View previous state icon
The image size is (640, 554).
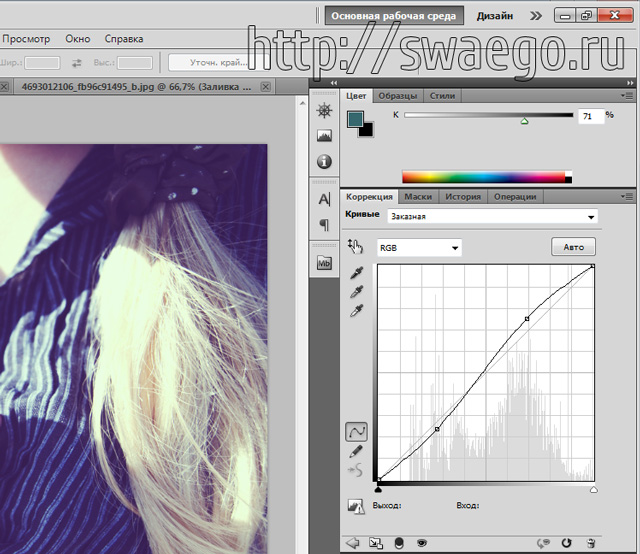543,543
